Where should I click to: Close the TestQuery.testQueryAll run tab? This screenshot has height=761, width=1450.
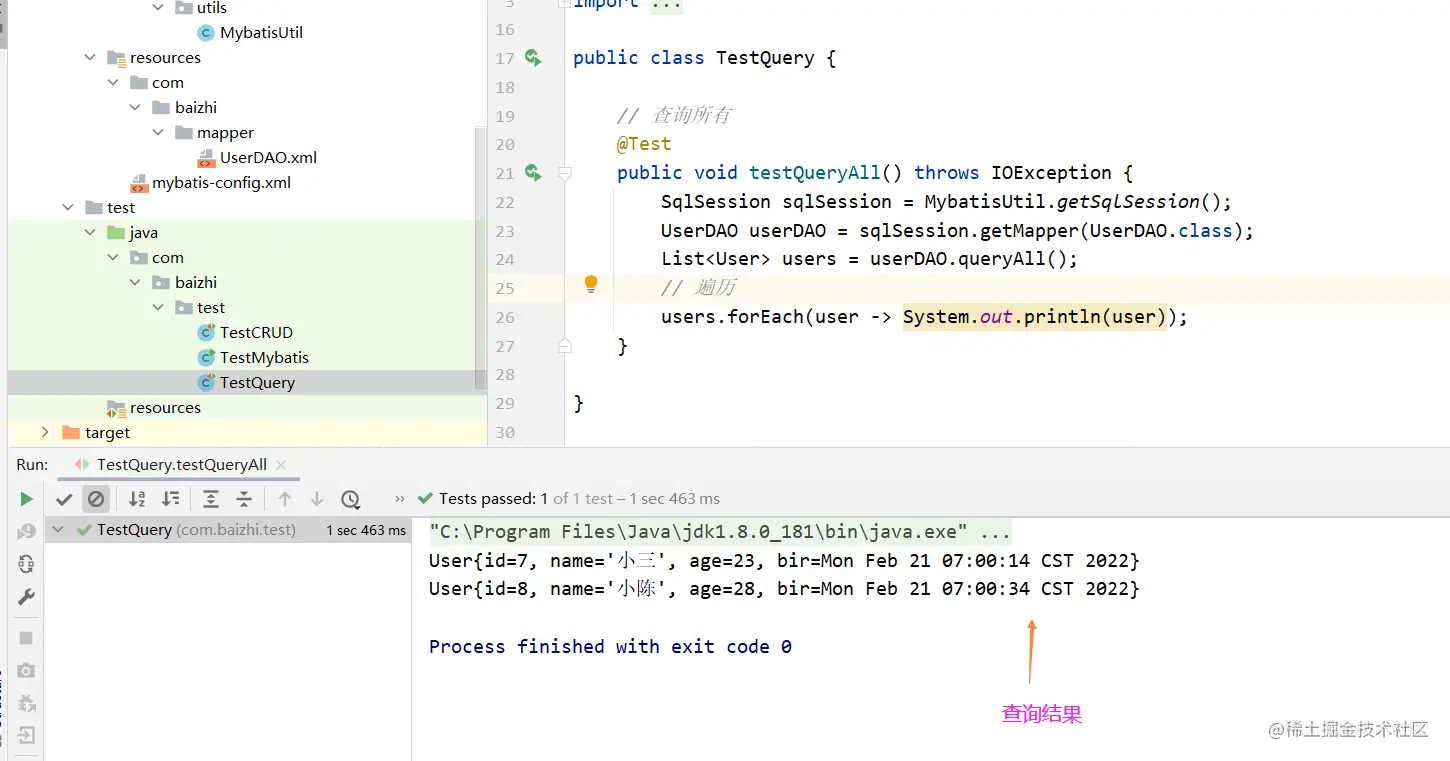pos(281,465)
